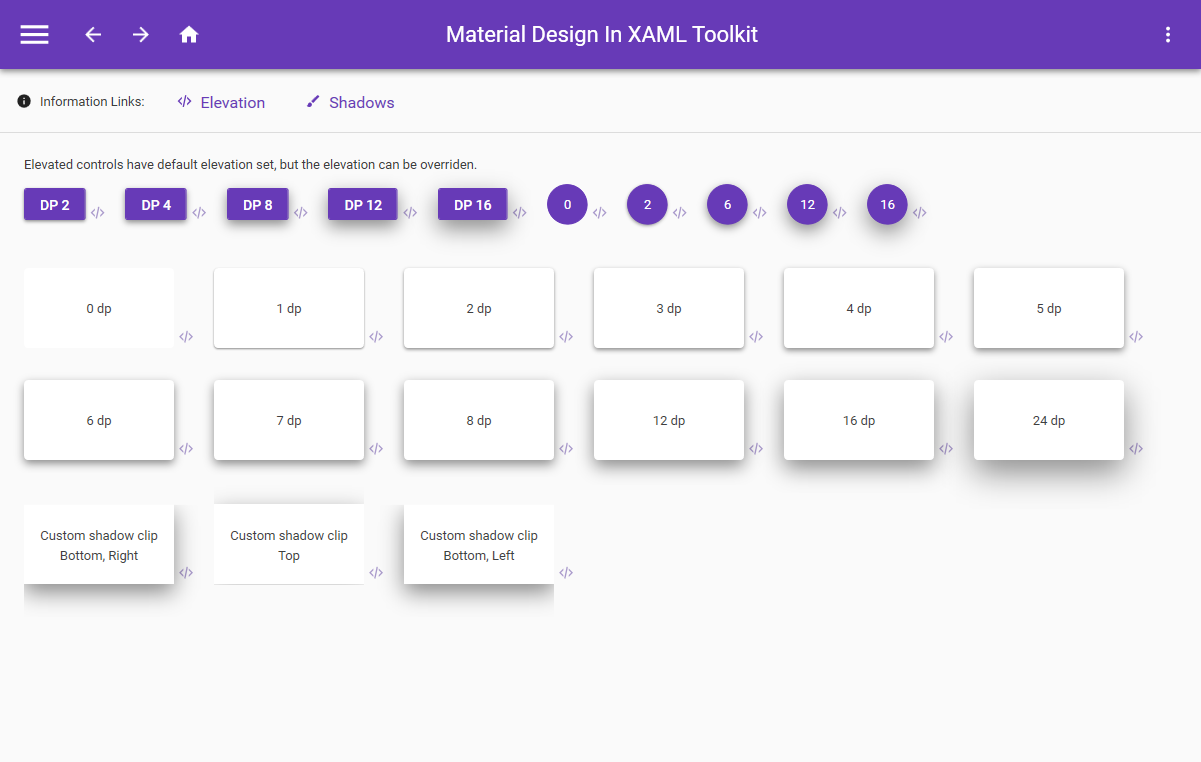Click the round button labeled 12

(808, 205)
